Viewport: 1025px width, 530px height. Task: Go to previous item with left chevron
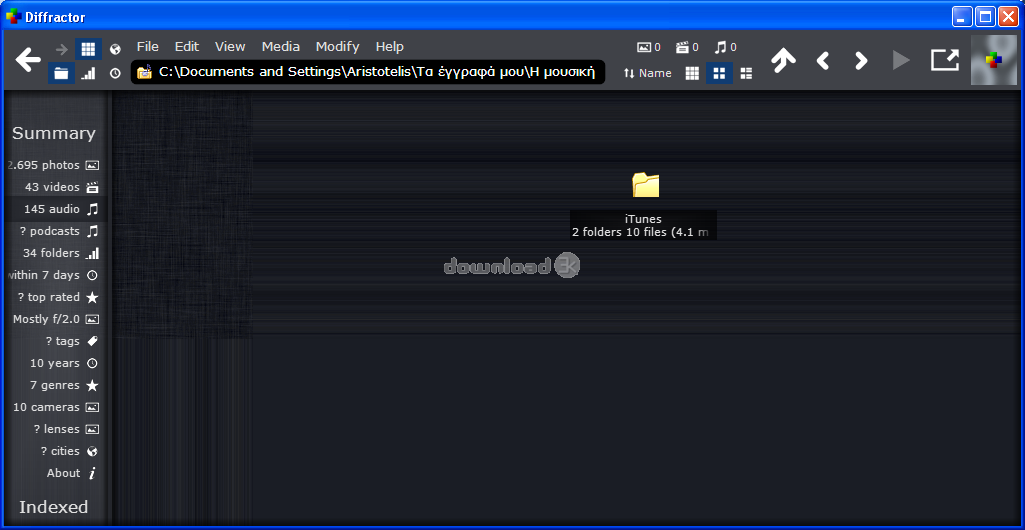[823, 61]
